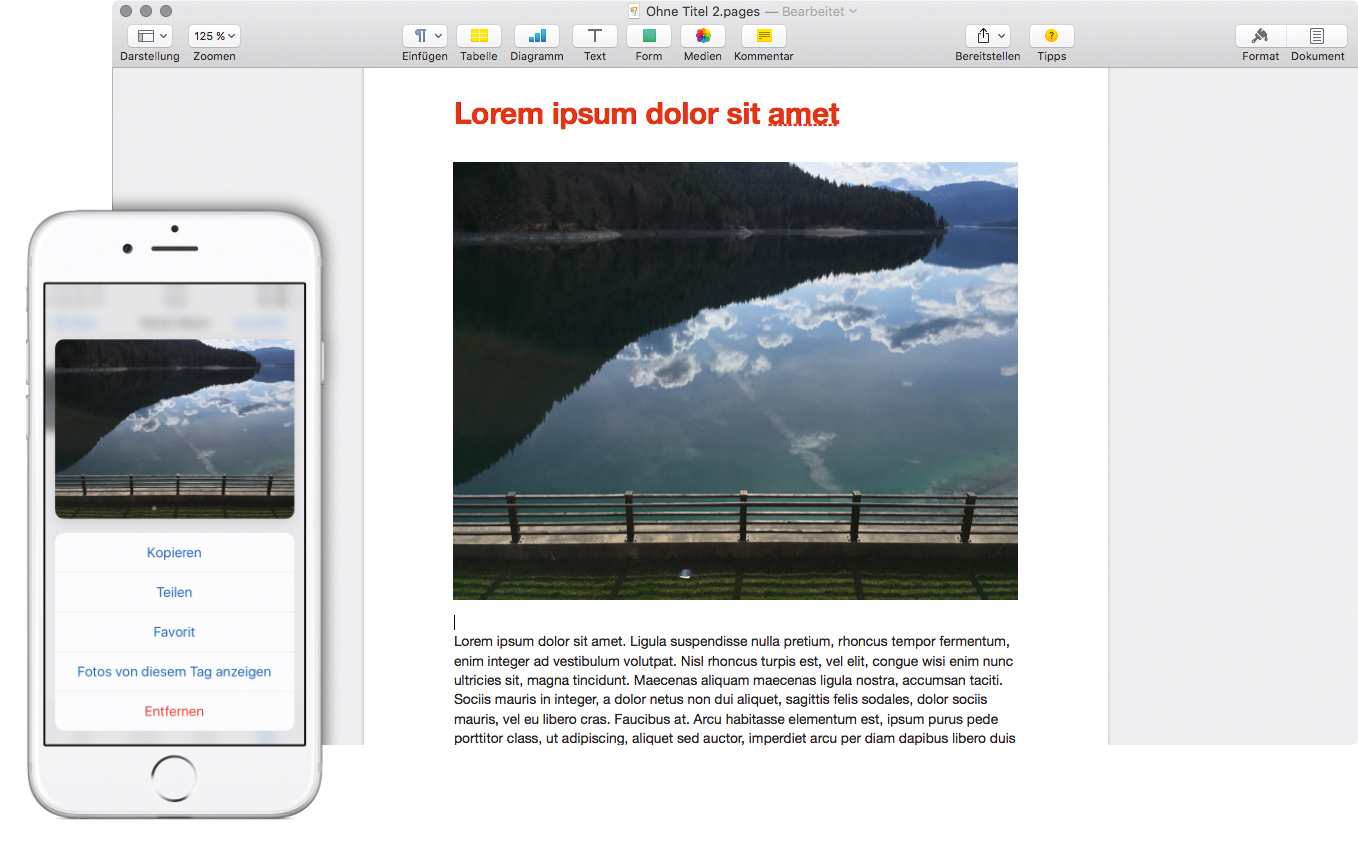1358x857 pixels.
Task: Open the Bereitstellen share dropdown
Action: 987,36
